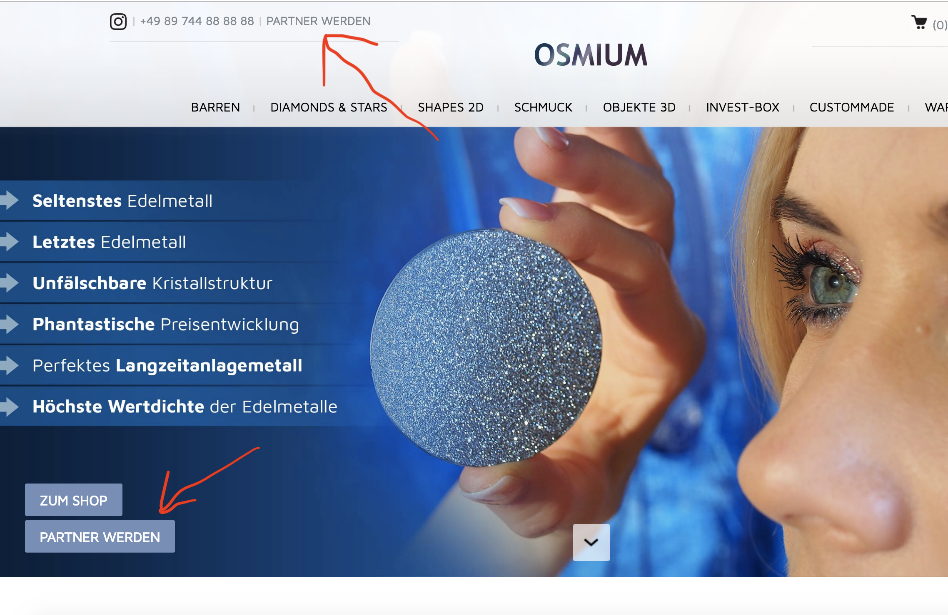Image resolution: width=948 pixels, height=615 pixels.
Task: Click PARTNER WERDEN link in top bar
Action: click(x=318, y=21)
